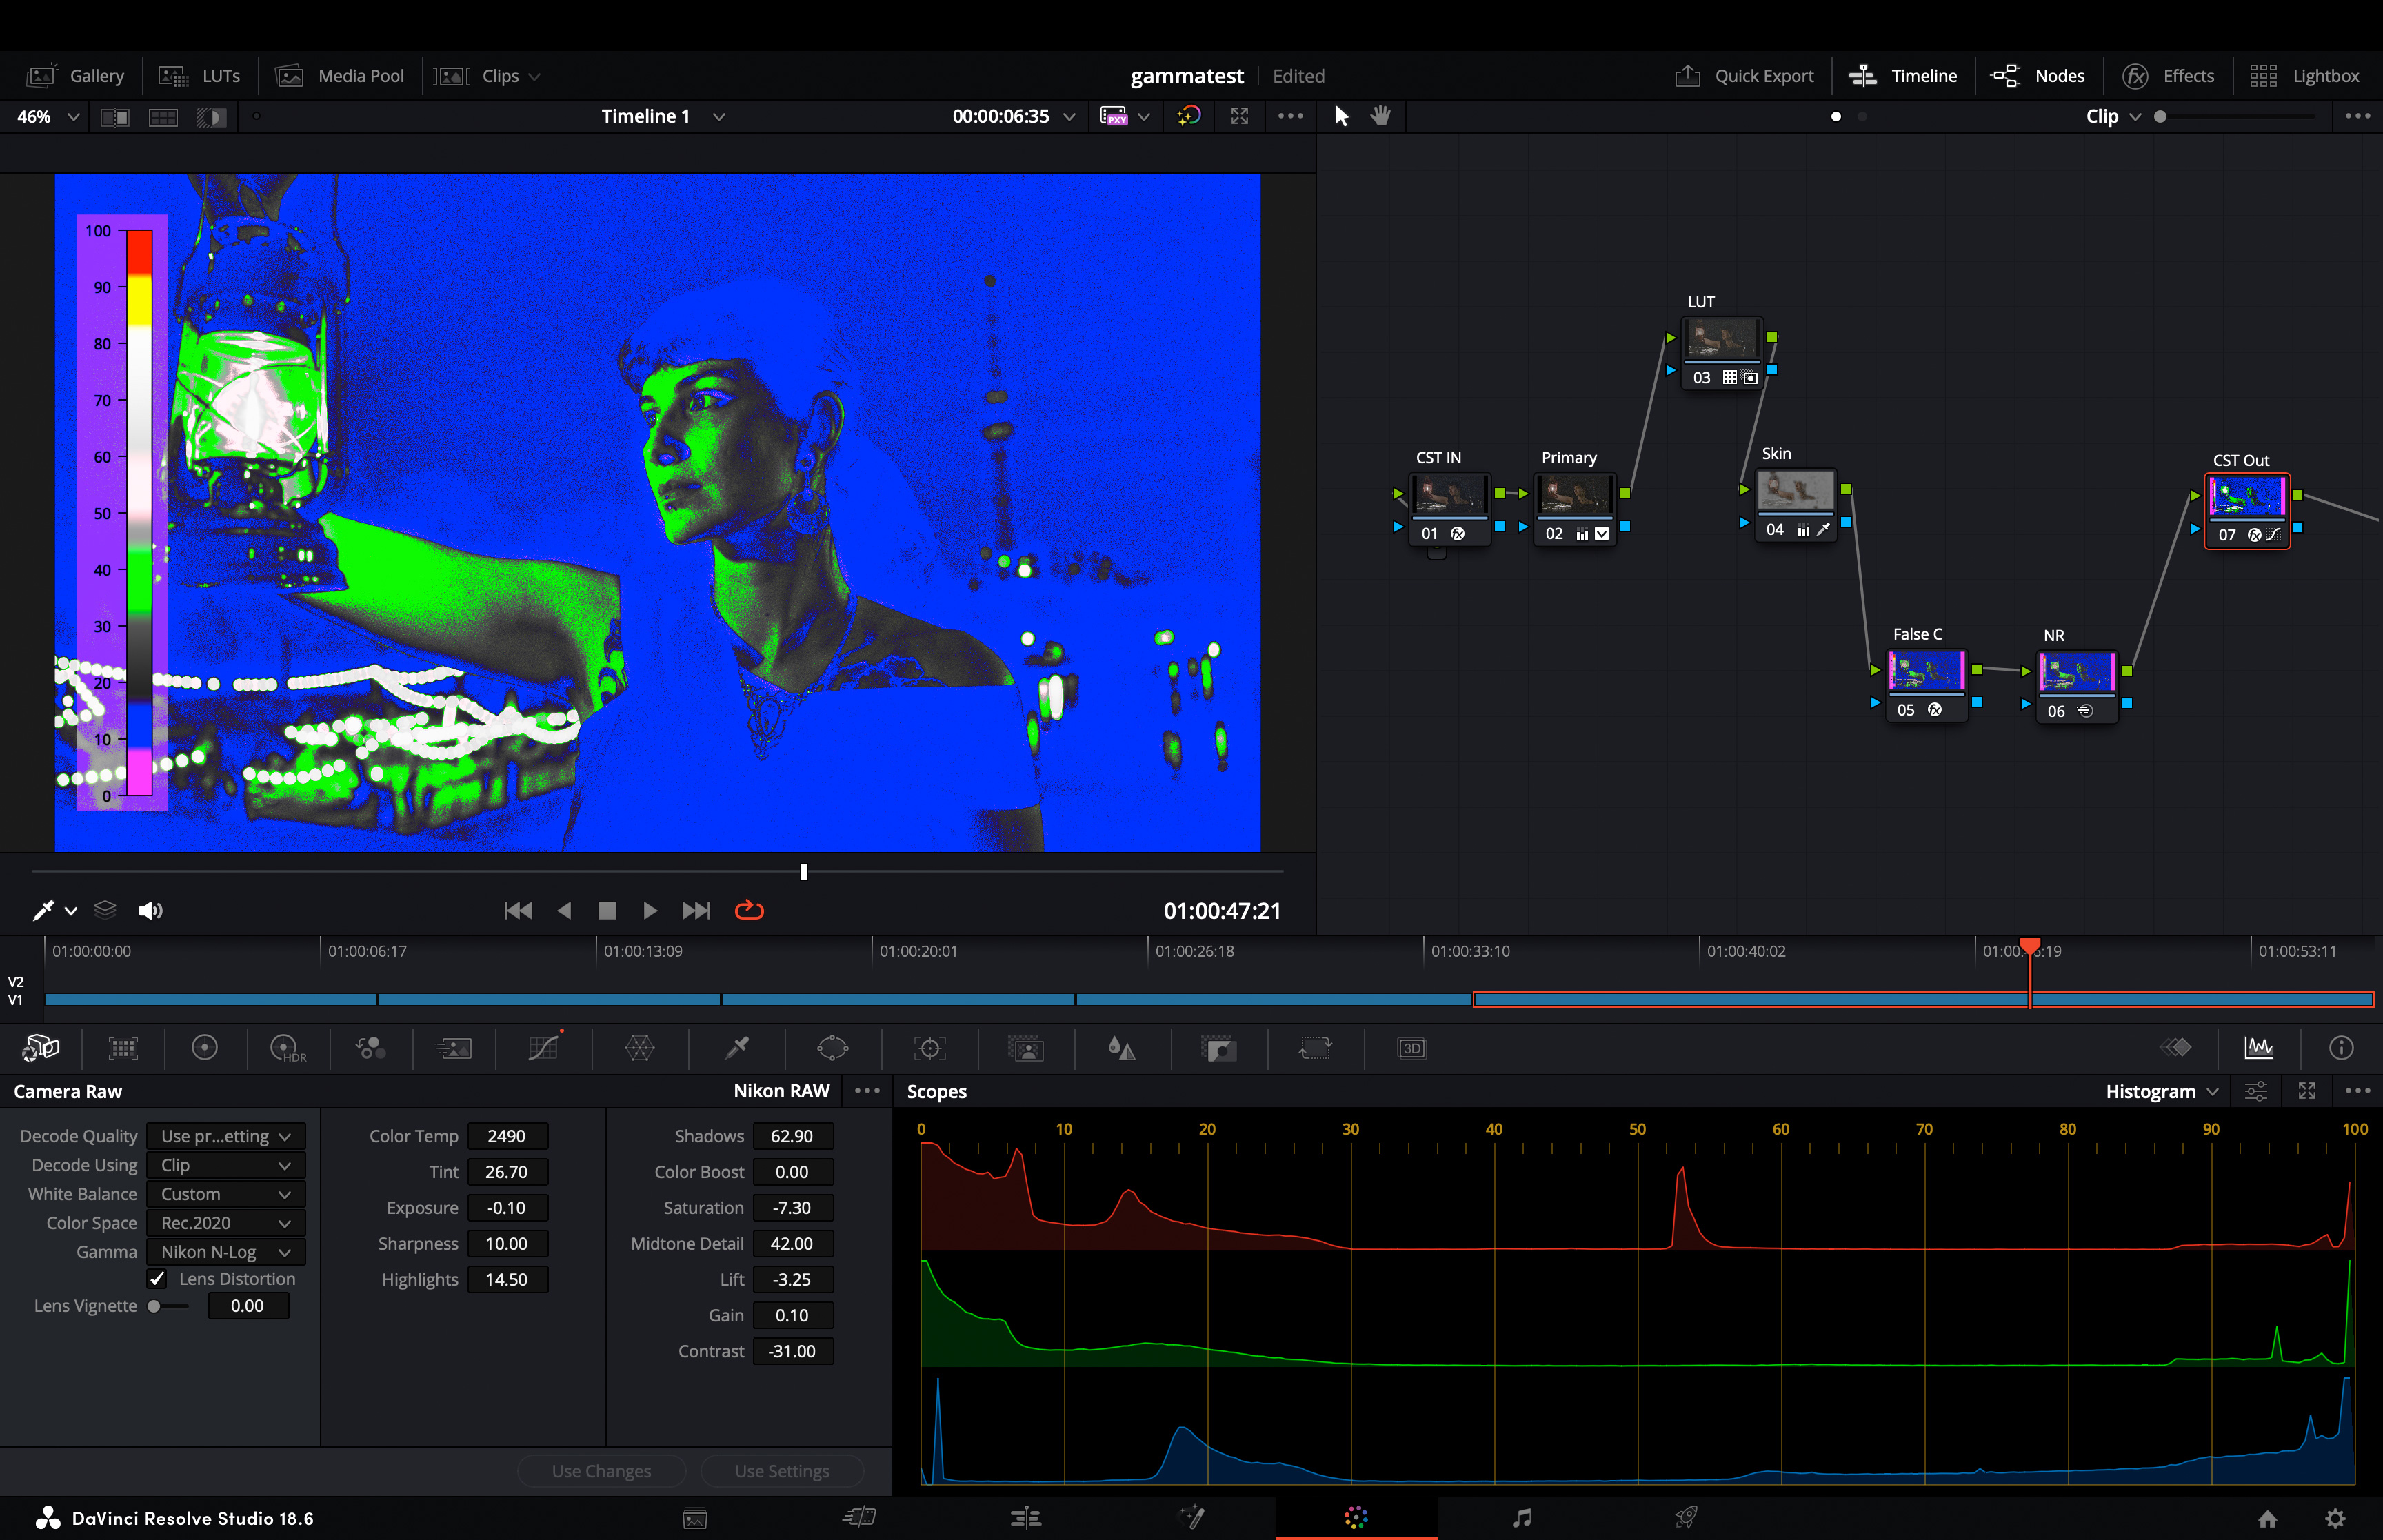The image size is (2383, 1540).
Task: Open the Gallery panel
Action: pyautogui.click(x=76, y=76)
